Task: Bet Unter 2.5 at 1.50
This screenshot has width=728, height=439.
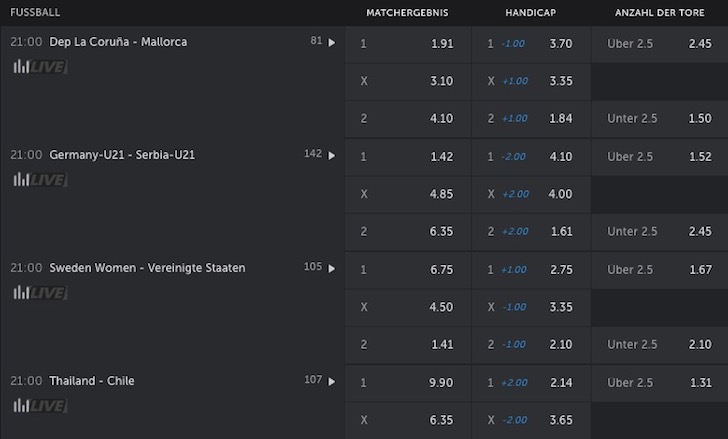Action: point(660,119)
